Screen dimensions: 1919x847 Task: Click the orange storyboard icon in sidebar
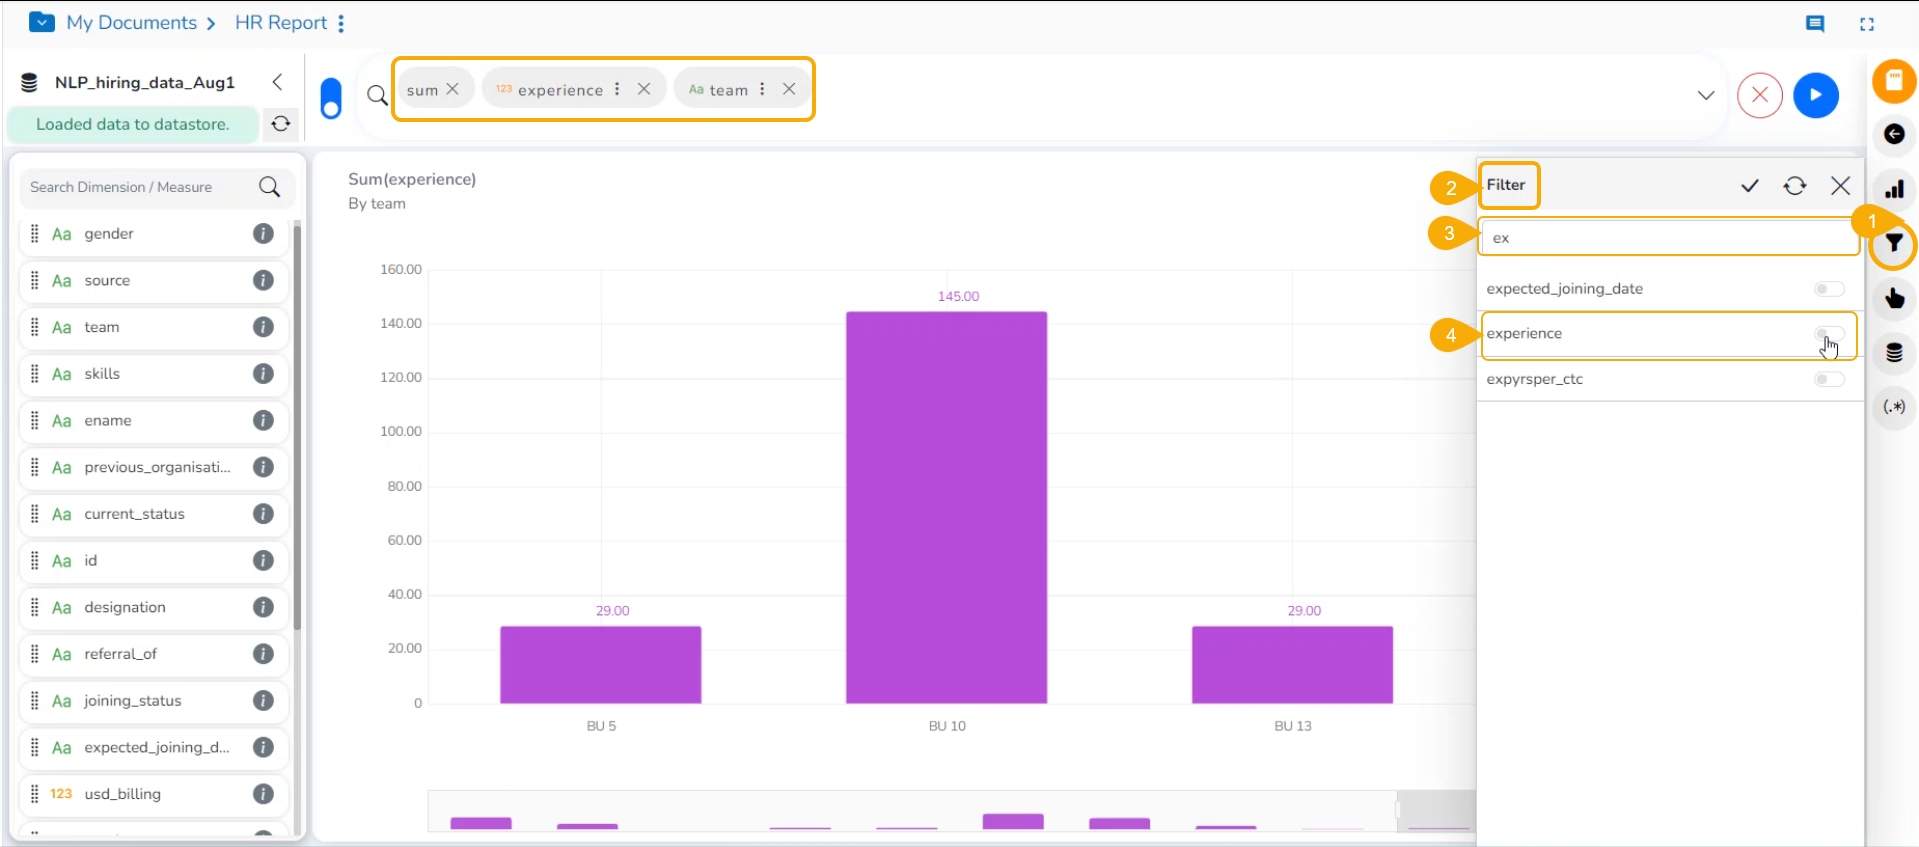(x=1894, y=81)
